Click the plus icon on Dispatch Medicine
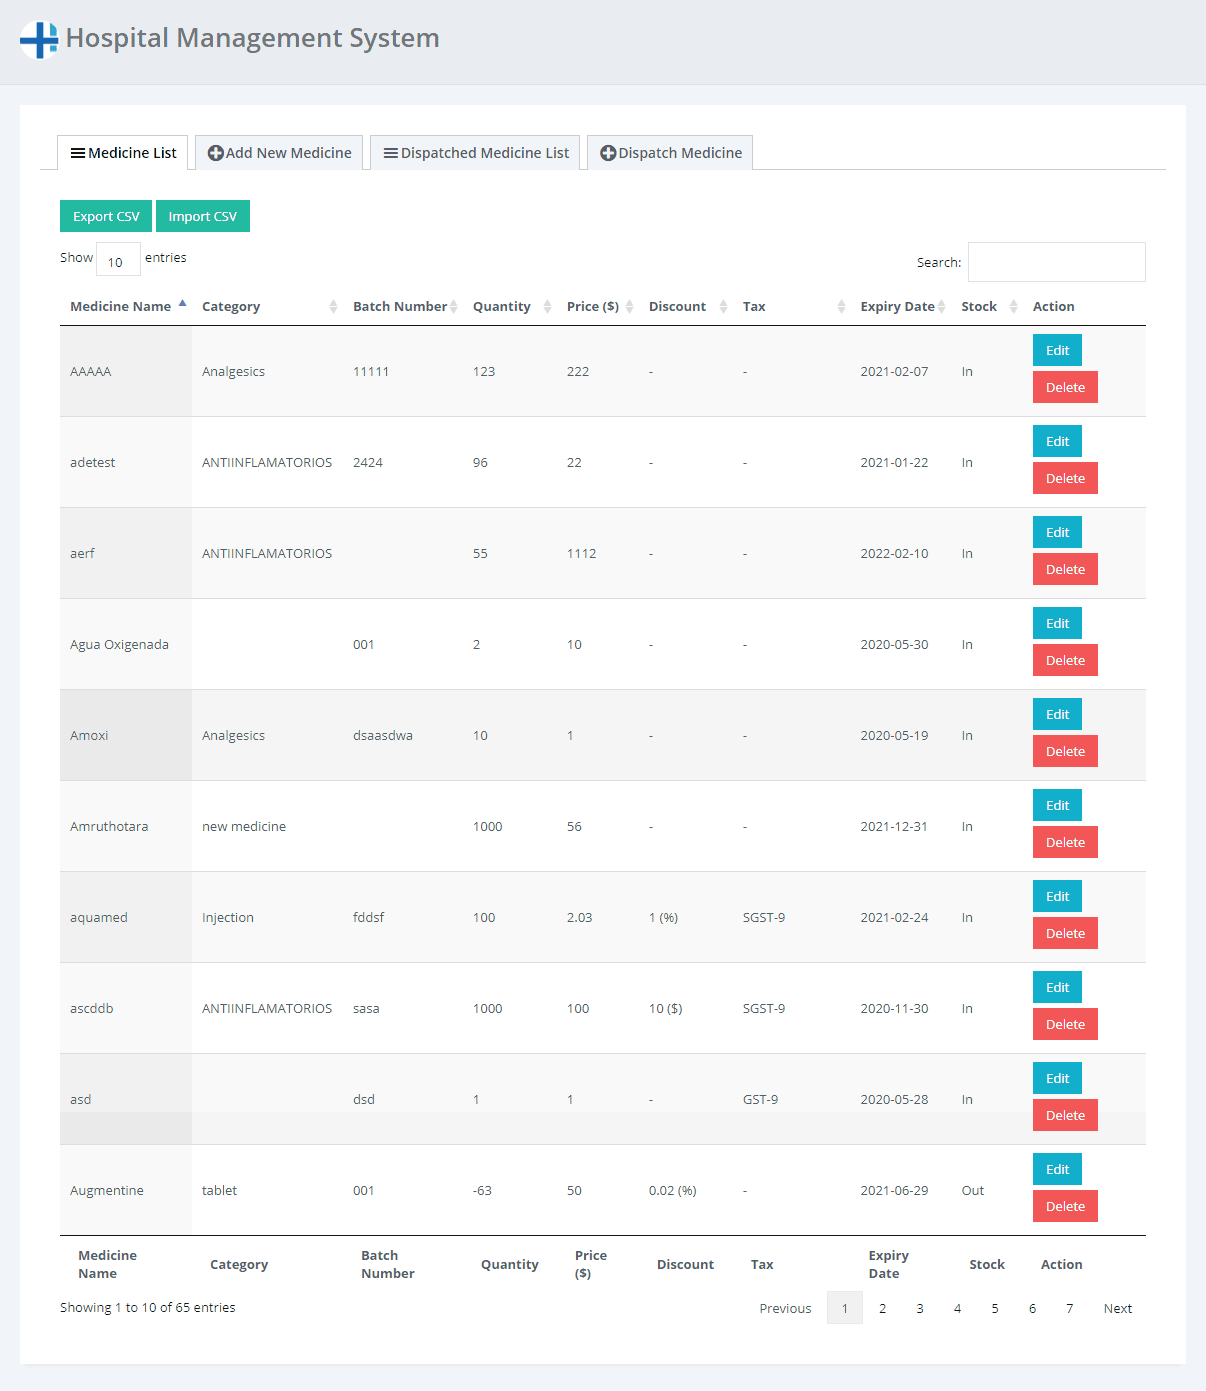The image size is (1206, 1391). (607, 153)
